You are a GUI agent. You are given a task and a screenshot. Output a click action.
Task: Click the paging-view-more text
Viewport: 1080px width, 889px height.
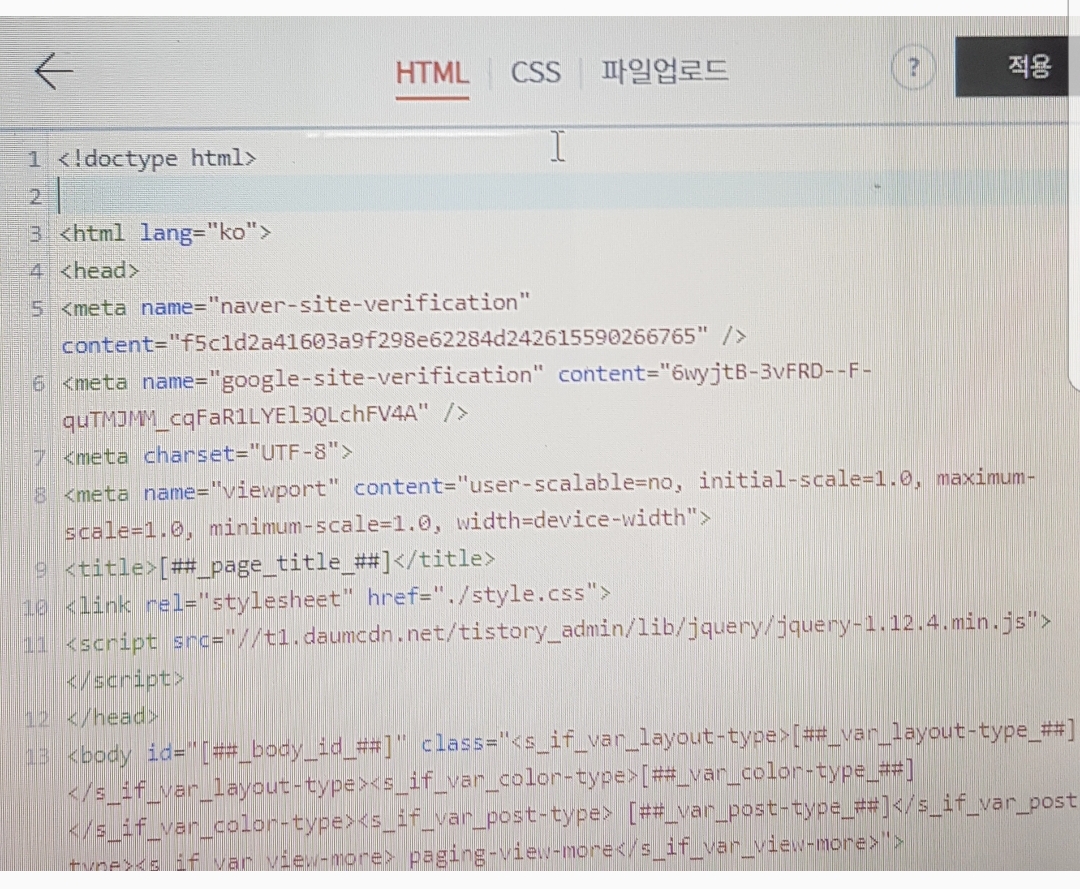click(511, 852)
